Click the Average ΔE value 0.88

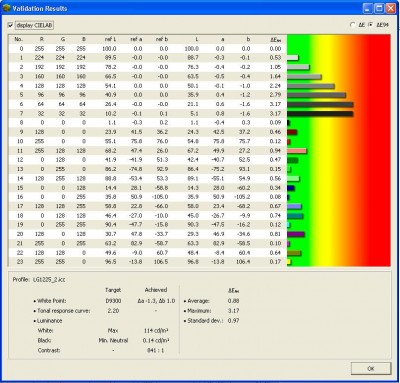pyautogui.click(x=233, y=301)
